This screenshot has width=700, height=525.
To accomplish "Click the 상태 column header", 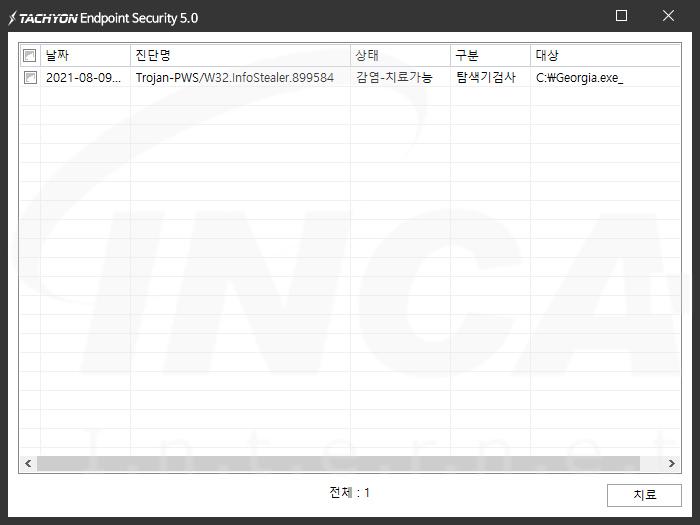I will [x=400, y=55].
